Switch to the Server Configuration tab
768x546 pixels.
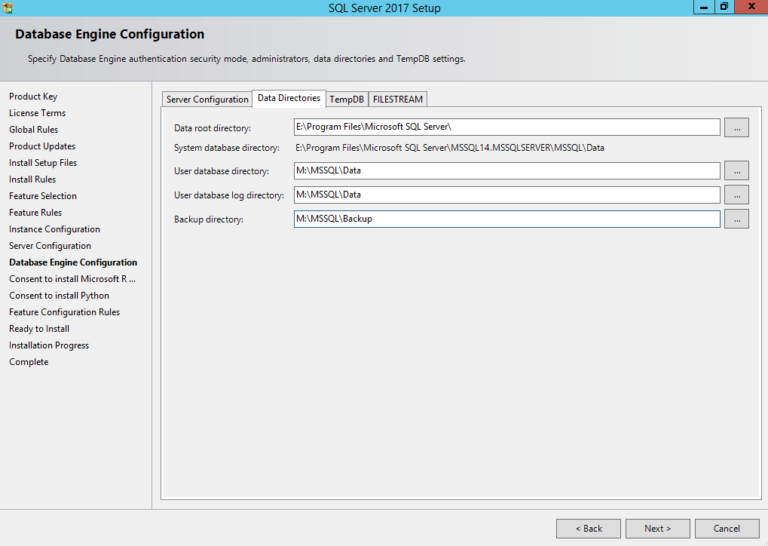207,99
